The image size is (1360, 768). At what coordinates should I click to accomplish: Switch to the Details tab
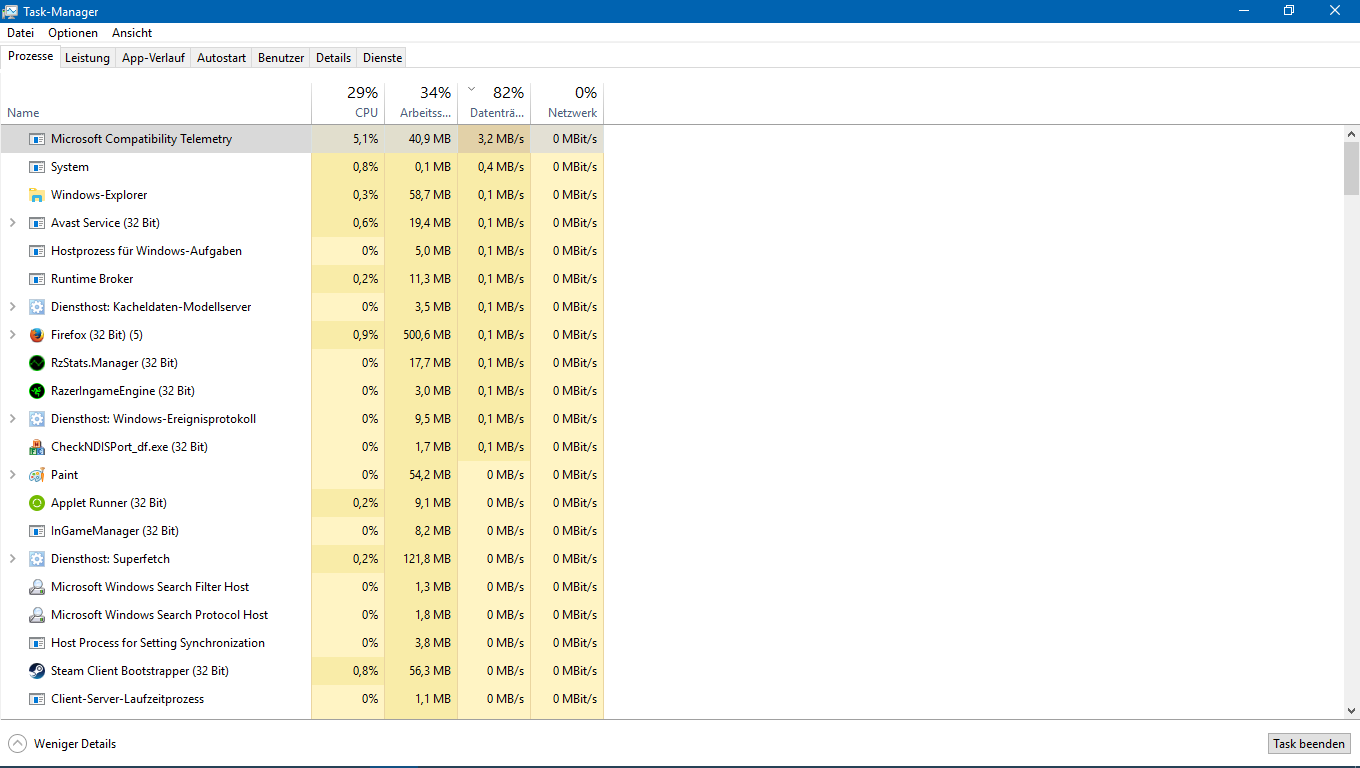point(333,58)
